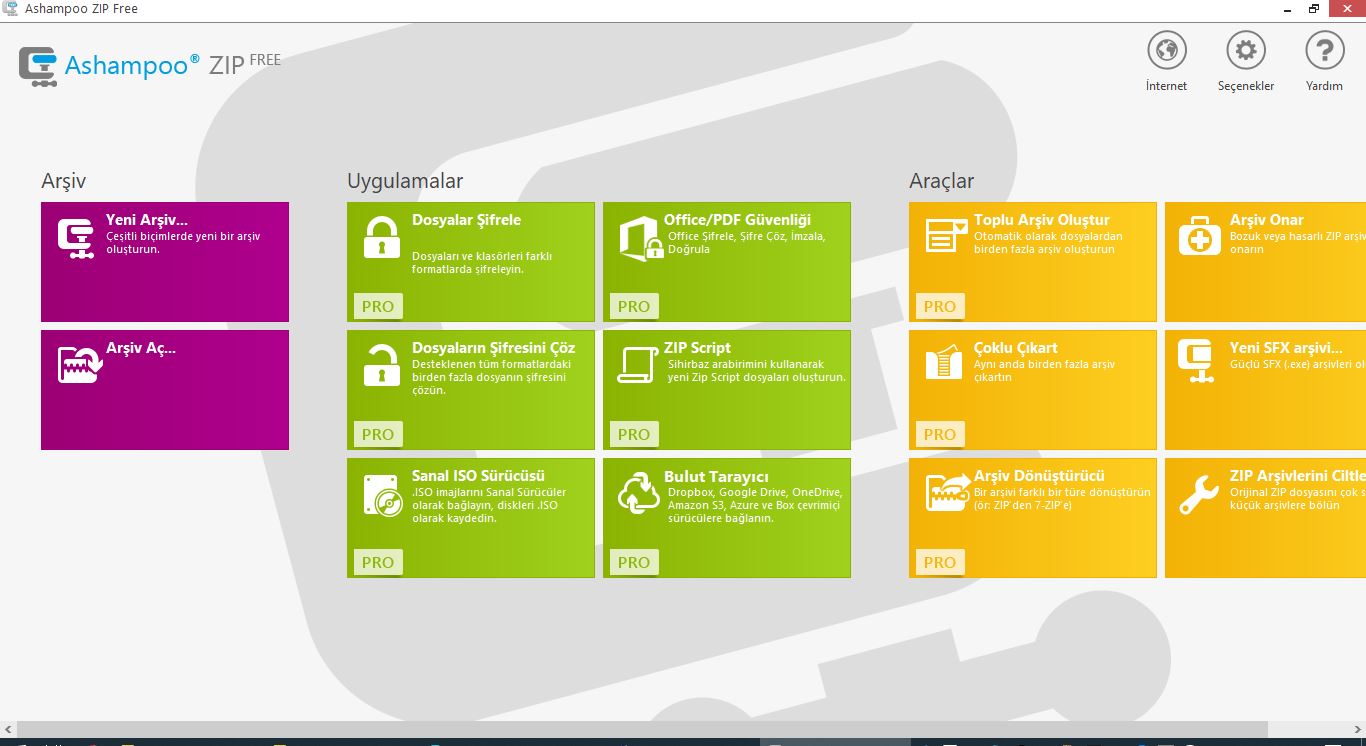Click the horizontal scrollbar thumb

[643, 729]
